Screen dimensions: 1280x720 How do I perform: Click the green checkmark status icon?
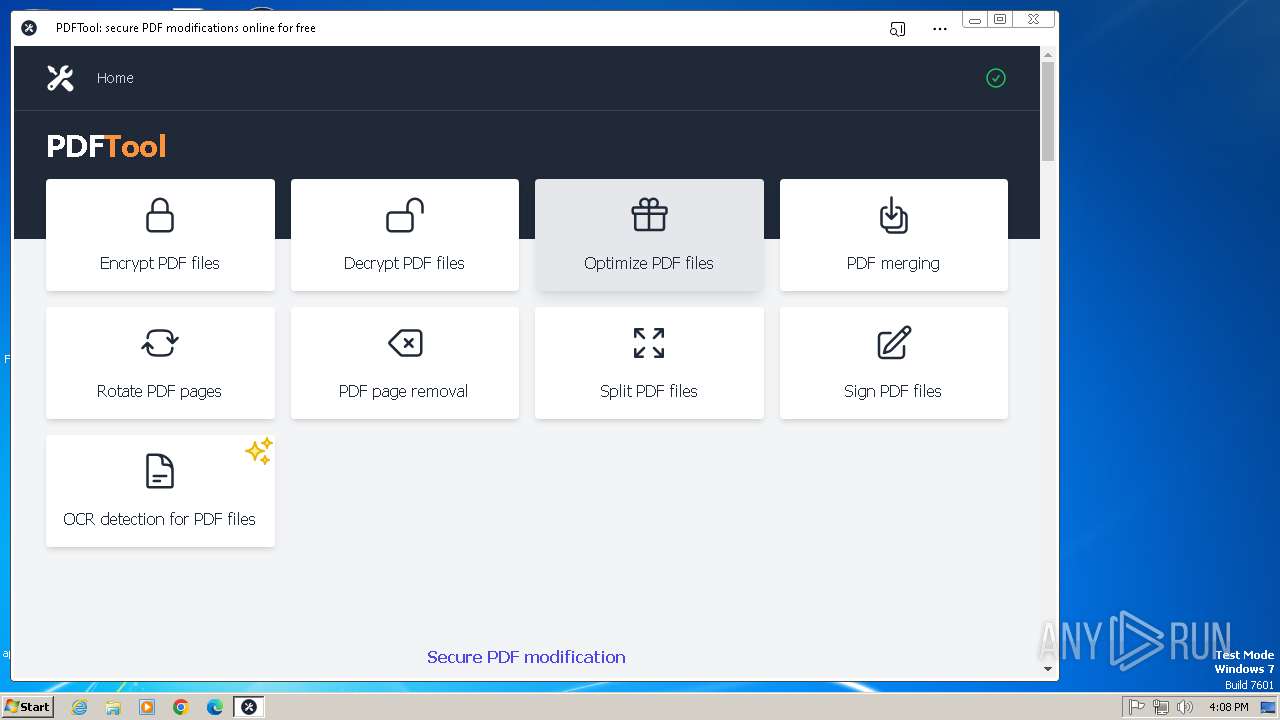click(x=995, y=78)
